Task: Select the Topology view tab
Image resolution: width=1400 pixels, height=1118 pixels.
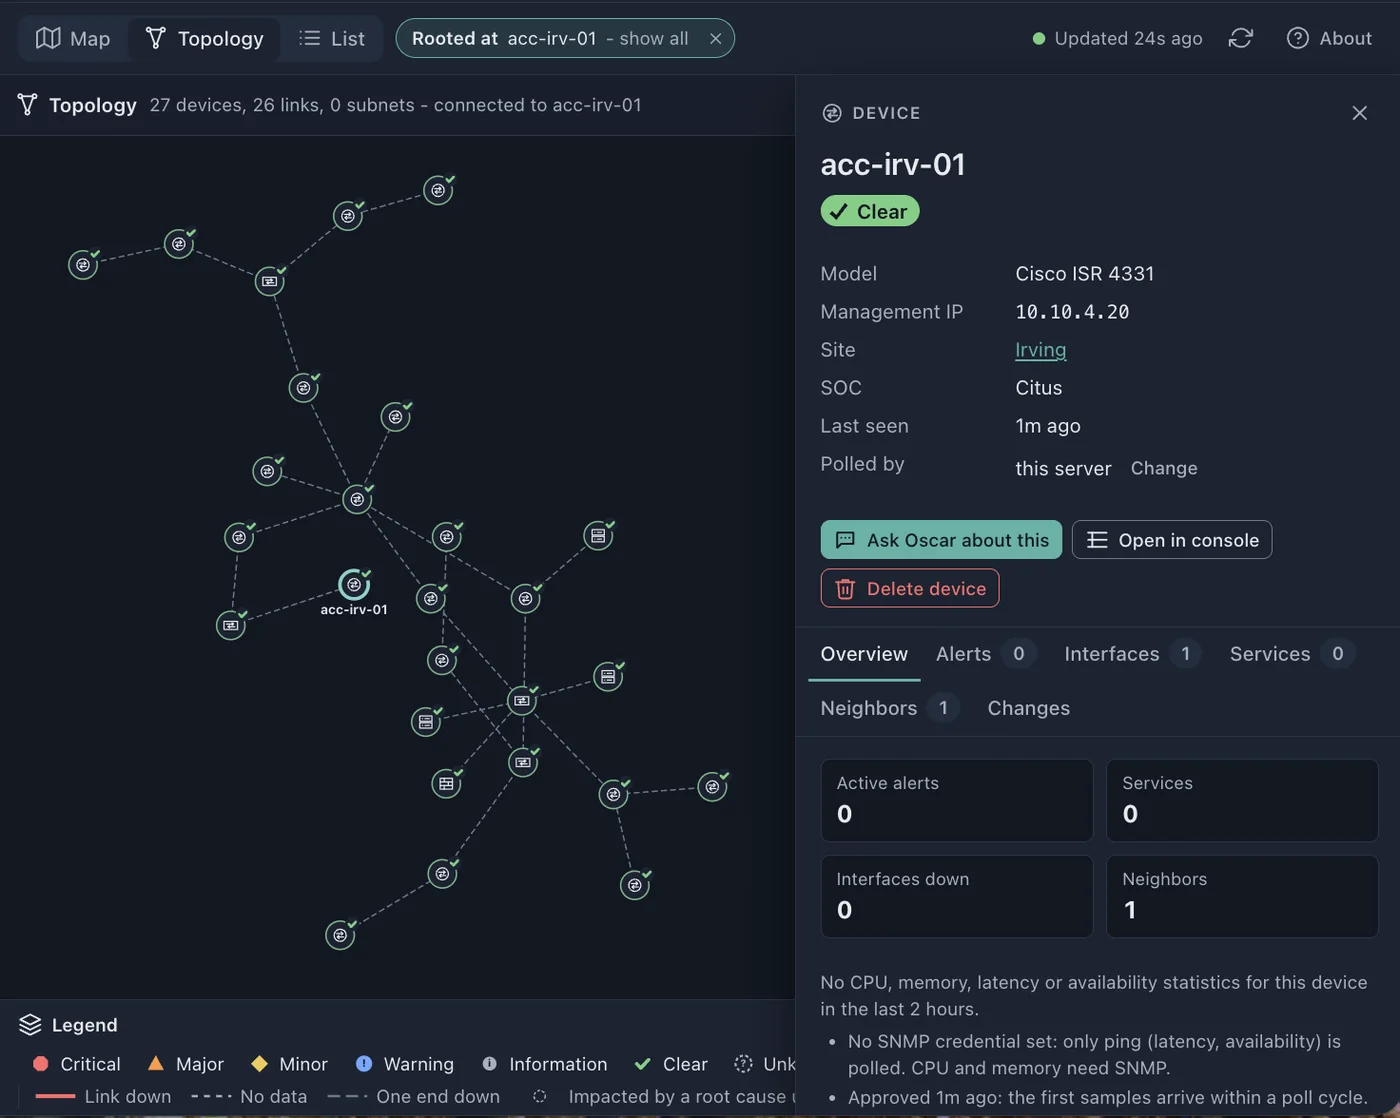Action: [x=205, y=39]
